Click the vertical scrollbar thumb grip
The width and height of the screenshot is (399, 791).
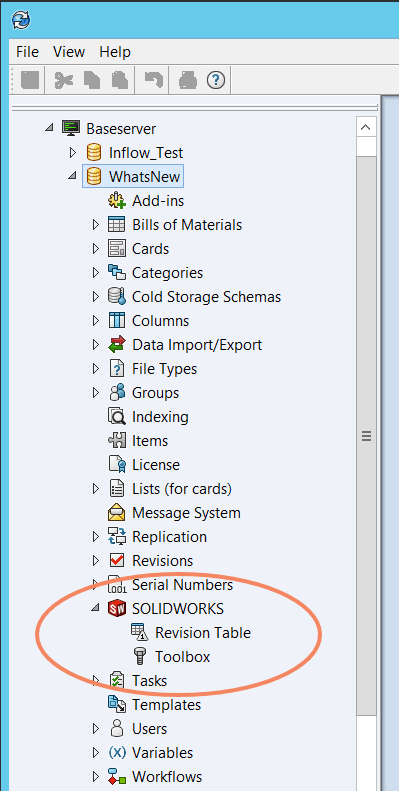(x=367, y=436)
